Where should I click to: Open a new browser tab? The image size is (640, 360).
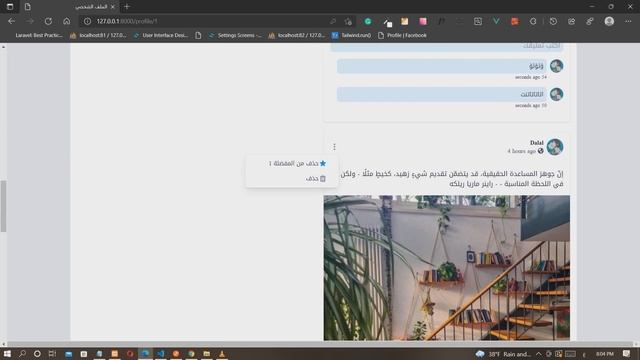127,7
